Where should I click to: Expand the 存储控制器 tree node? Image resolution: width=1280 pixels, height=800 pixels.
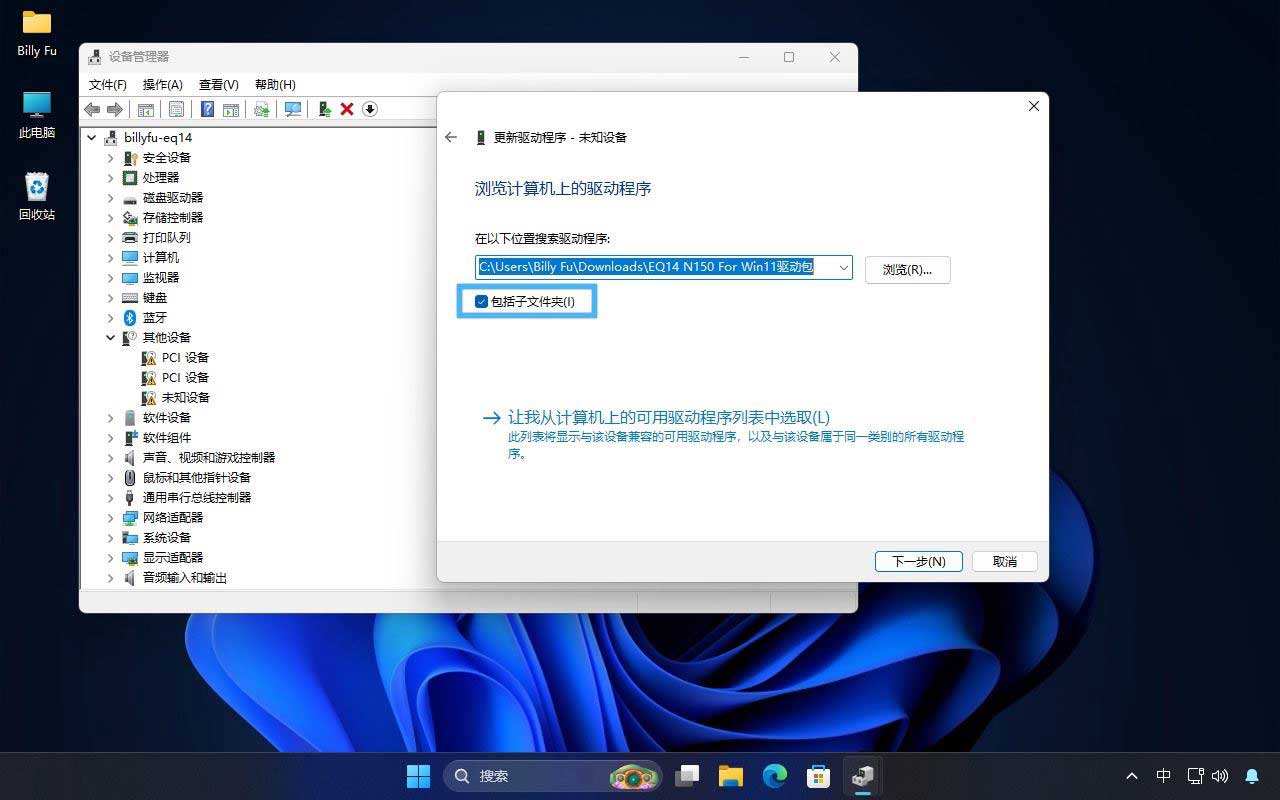click(111, 218)
